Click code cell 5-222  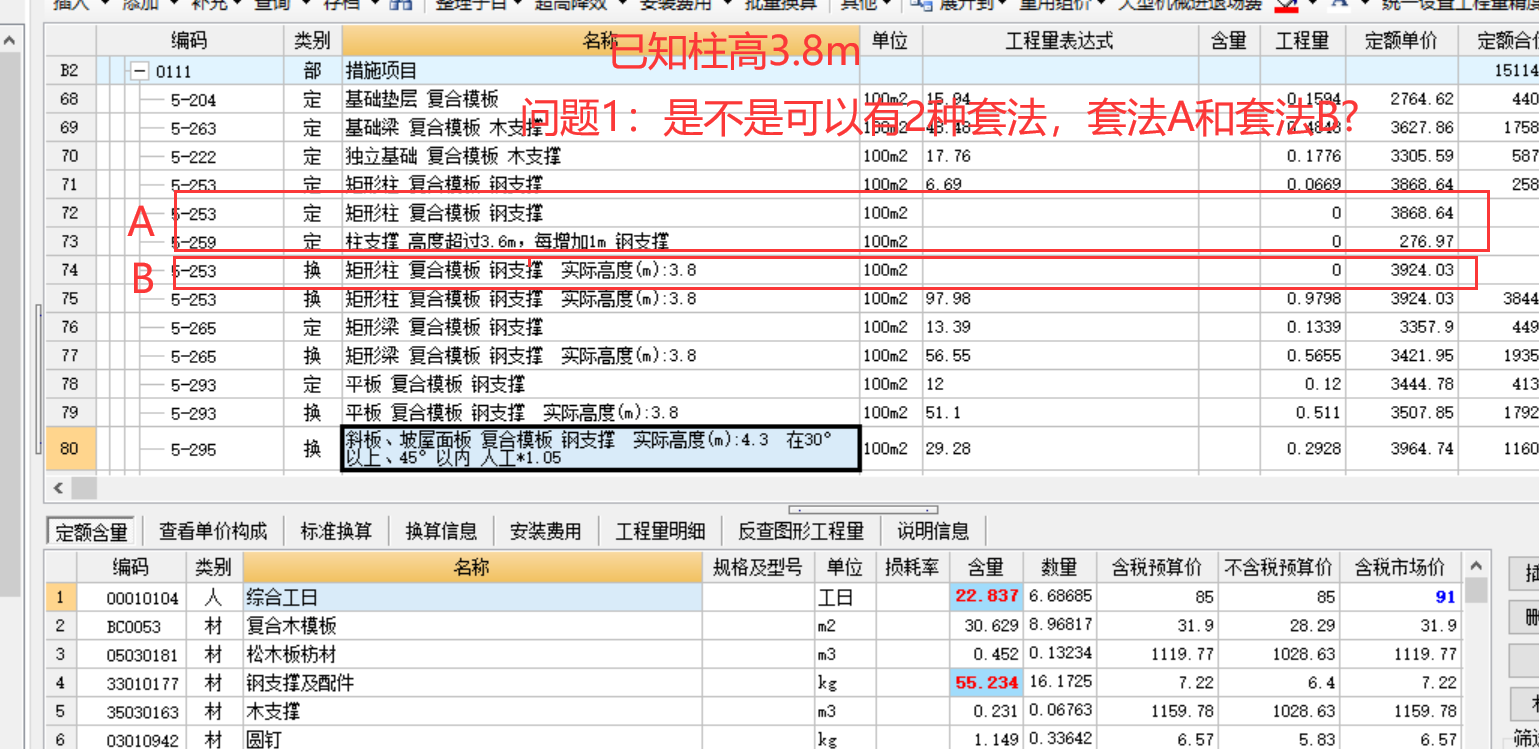pos(193,157)
